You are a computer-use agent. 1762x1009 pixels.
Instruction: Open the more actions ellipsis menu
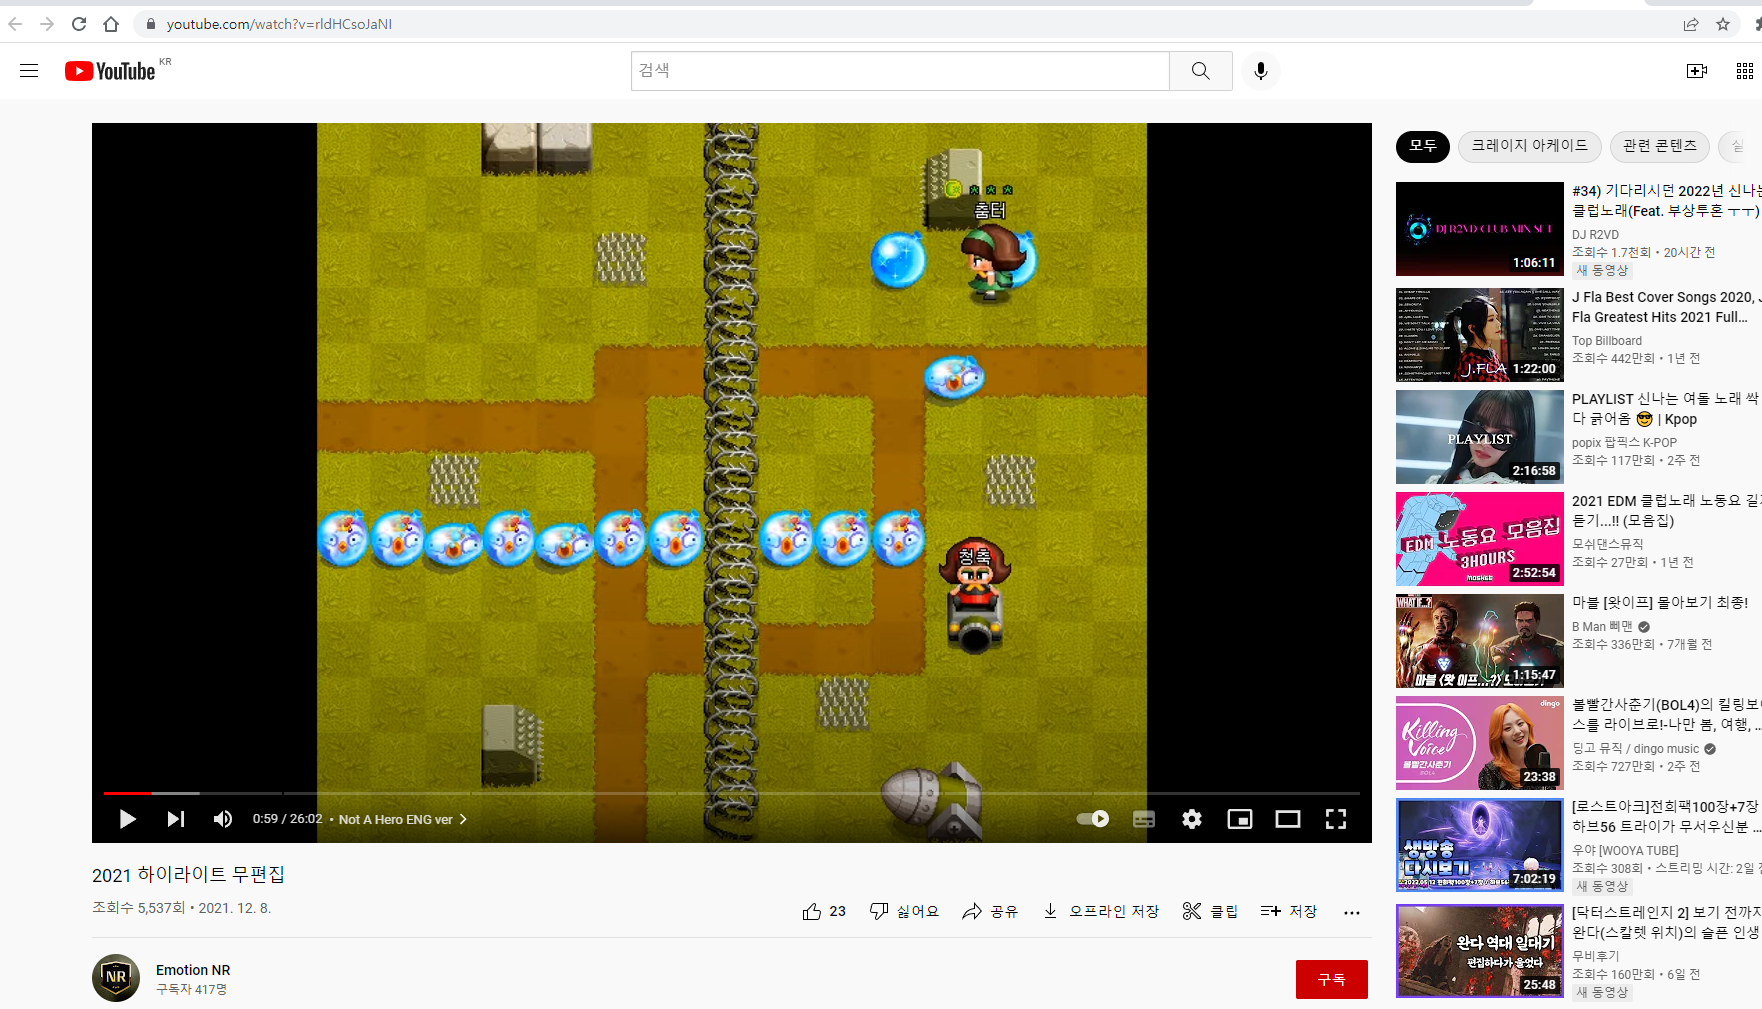[1352, 912]
